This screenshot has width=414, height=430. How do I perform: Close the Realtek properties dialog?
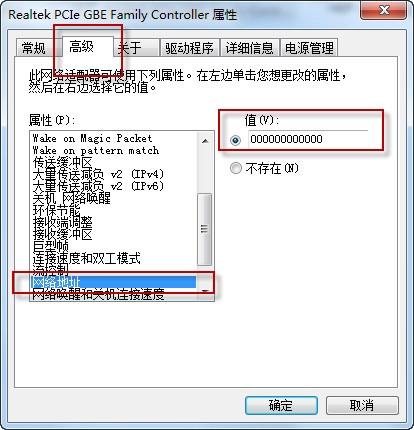tap(383, 11)
